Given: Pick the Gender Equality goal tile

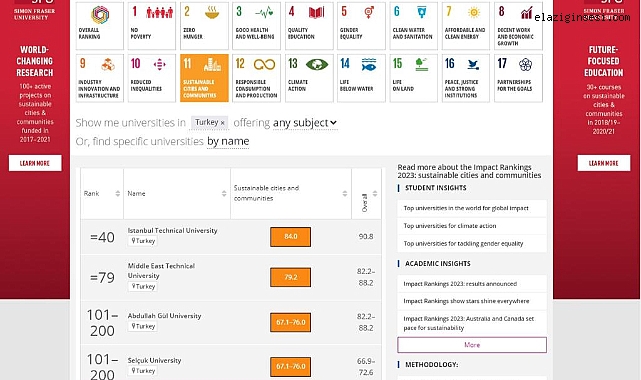Looking at the screenshot, I should click(x=361, y=26).
